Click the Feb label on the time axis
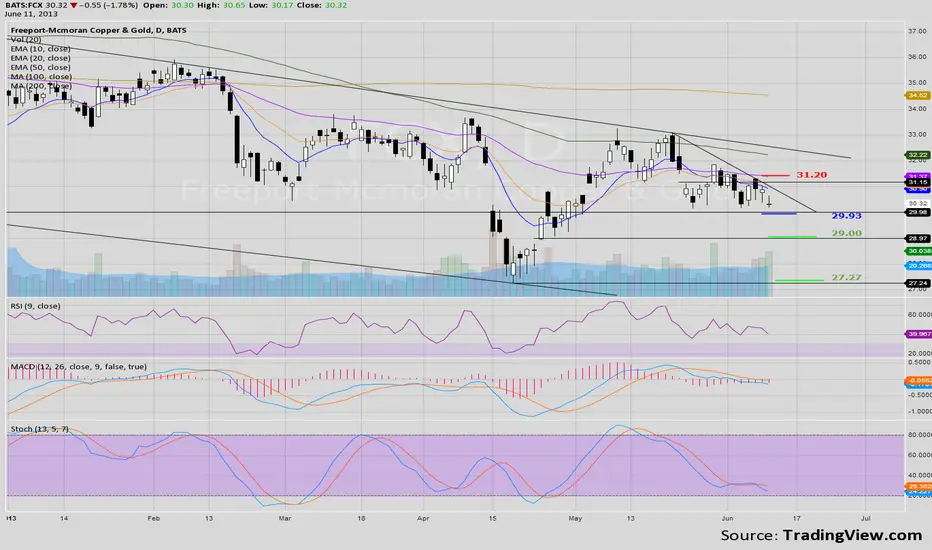 (x=153, y=518)
